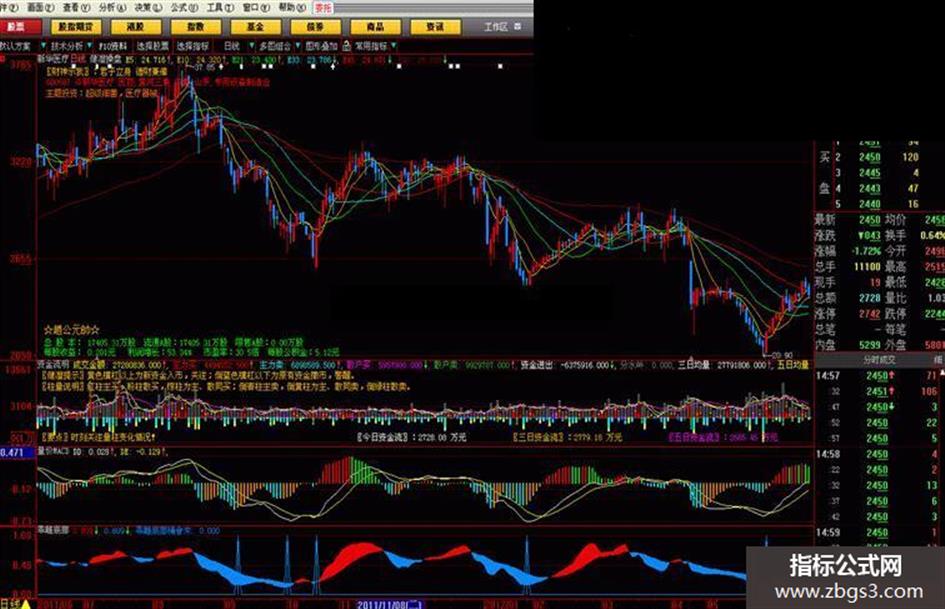Image resolution: width=945 pixels, height=609 pixels.
Task: Click the 图形叠加 toolbar button
Action: coord(321,46)
